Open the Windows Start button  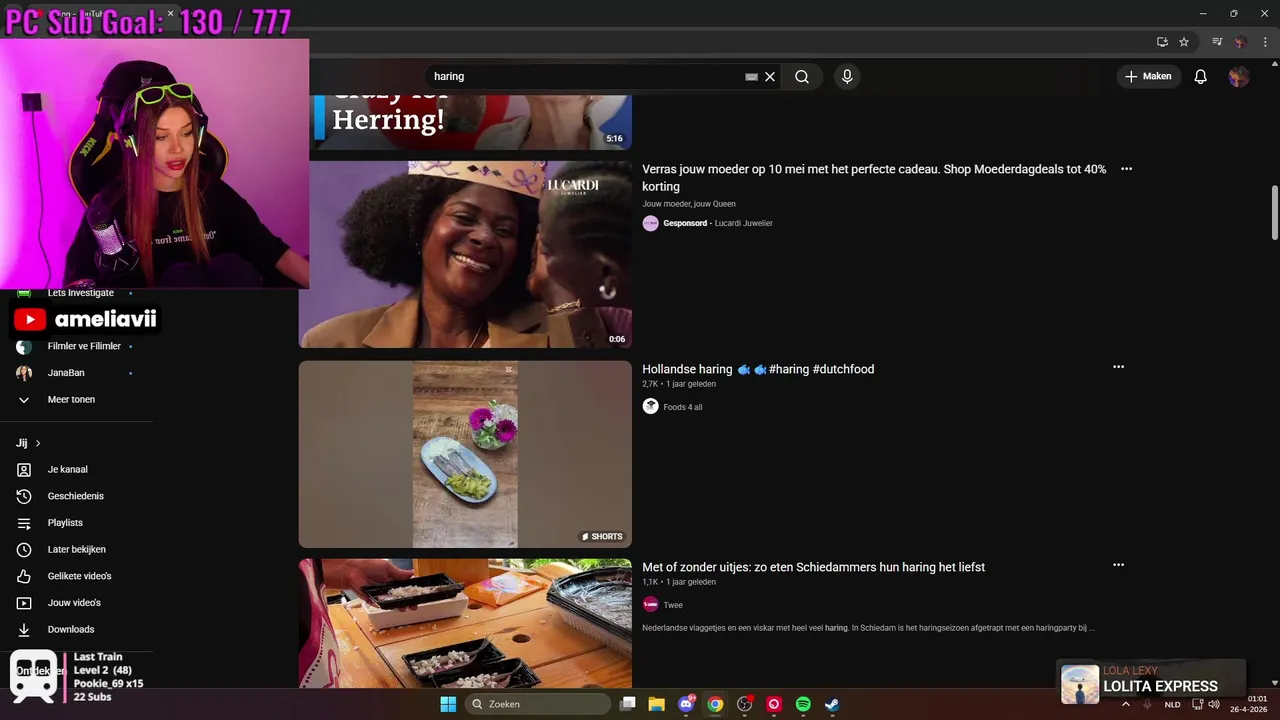point(448,704)
